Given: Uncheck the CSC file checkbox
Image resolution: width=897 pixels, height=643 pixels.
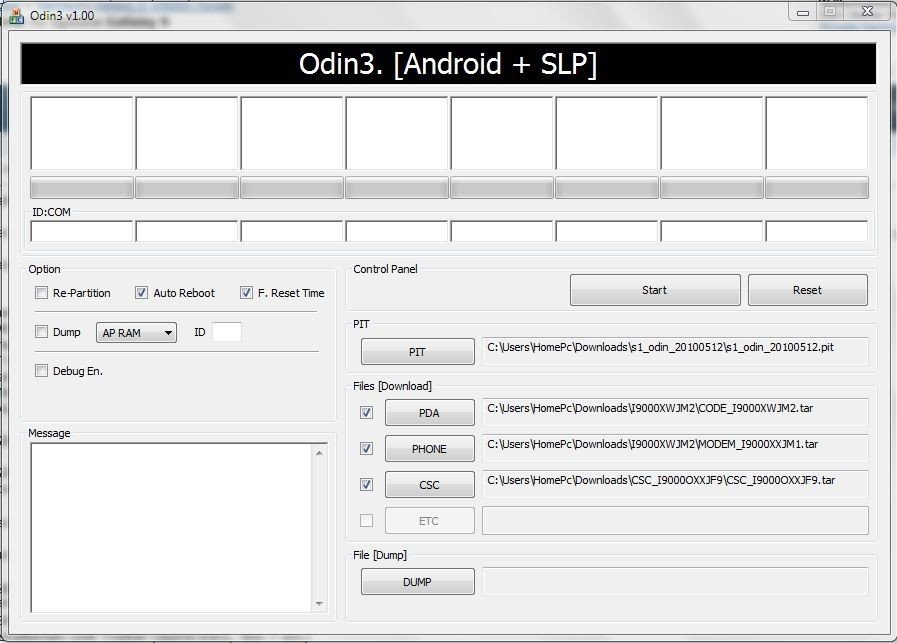Looking at the screenshot, I should pos(367,485).
